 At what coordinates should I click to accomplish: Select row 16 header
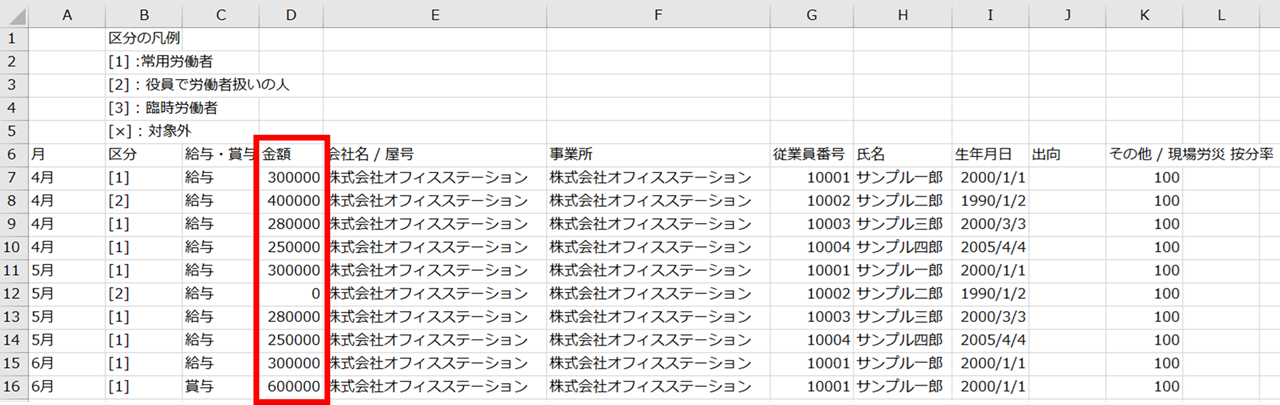point(14,386)
